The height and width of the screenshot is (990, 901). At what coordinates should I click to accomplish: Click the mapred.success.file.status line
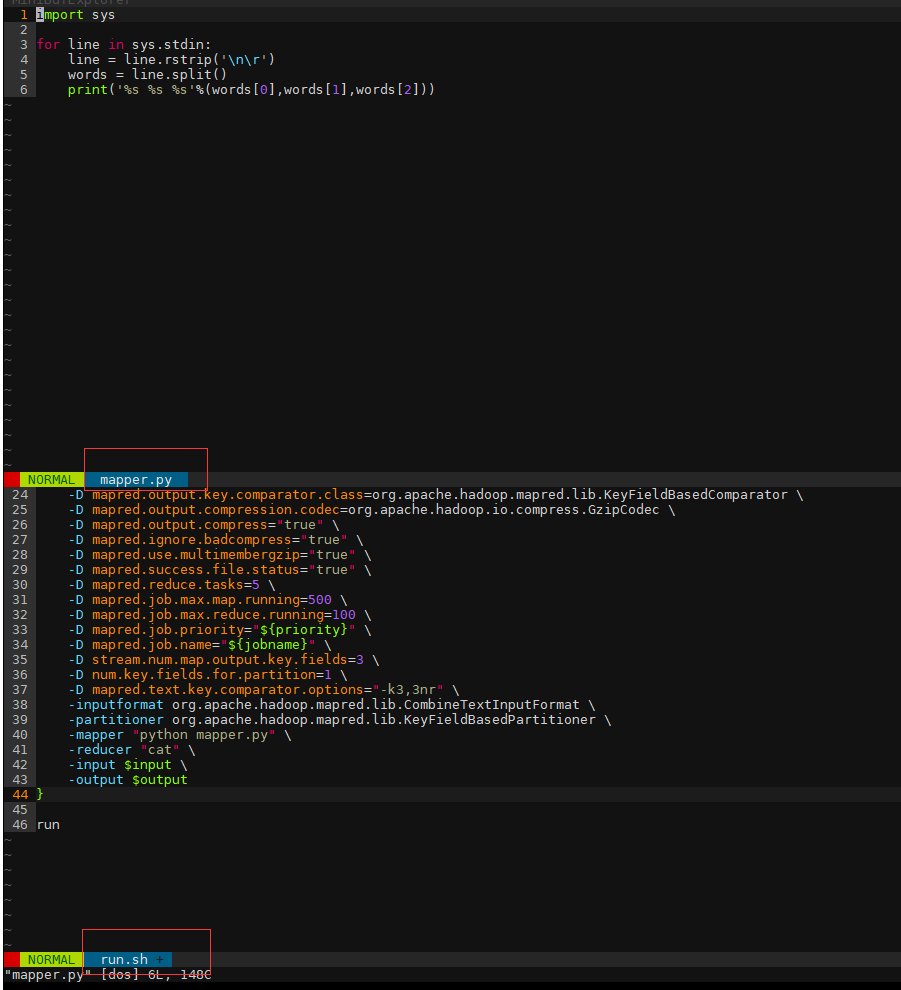tap(220, 570)
